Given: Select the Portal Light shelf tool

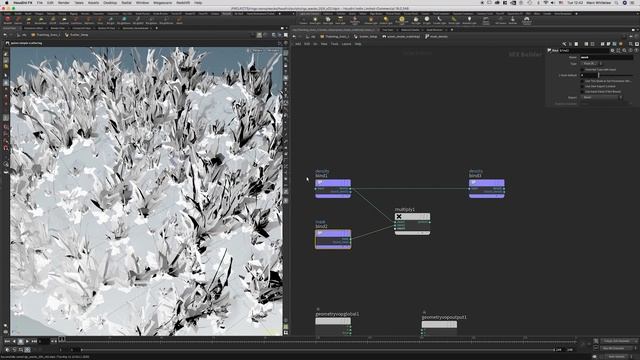Looking at the screenshot, I should tap(453, 20).
